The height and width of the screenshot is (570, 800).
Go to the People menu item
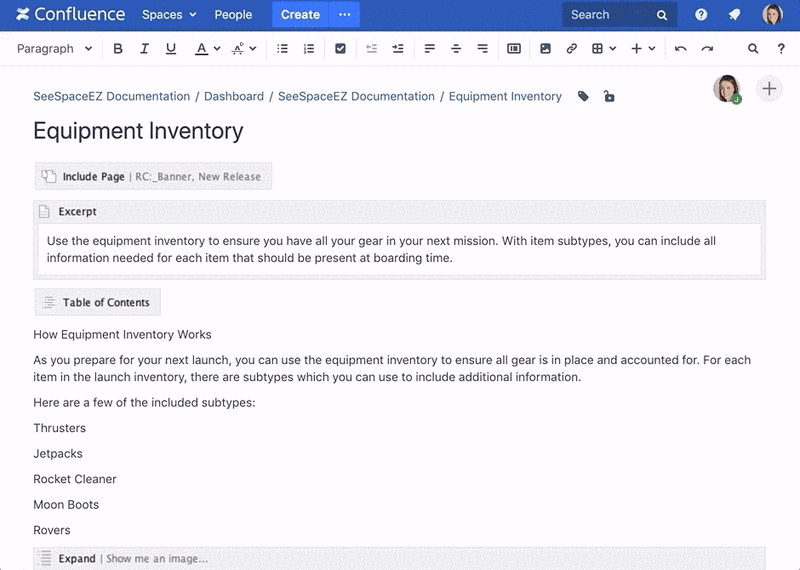233,15
